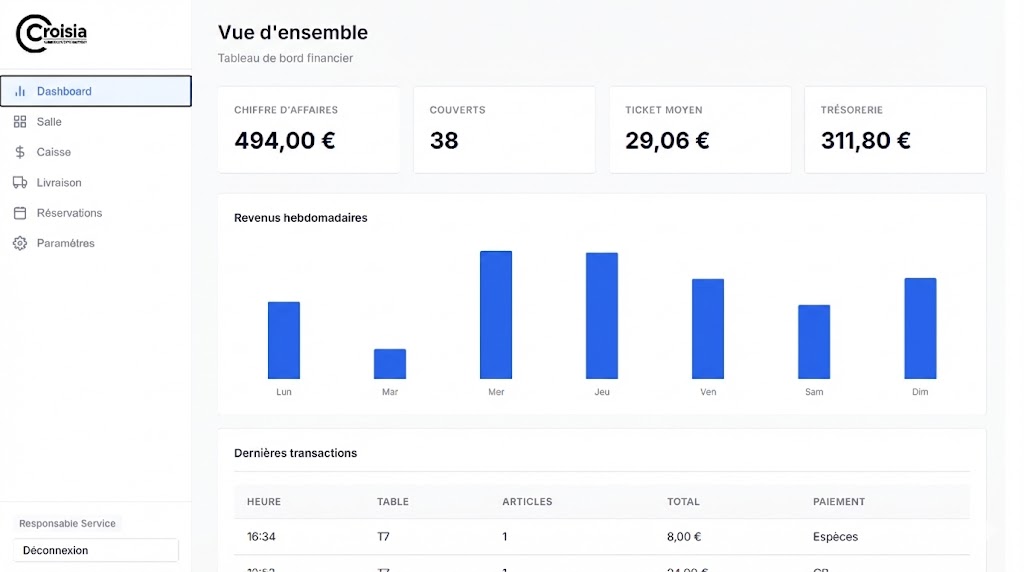Open Paramètres settings page
Screen dimensions: 1024x572
point(96,243)
